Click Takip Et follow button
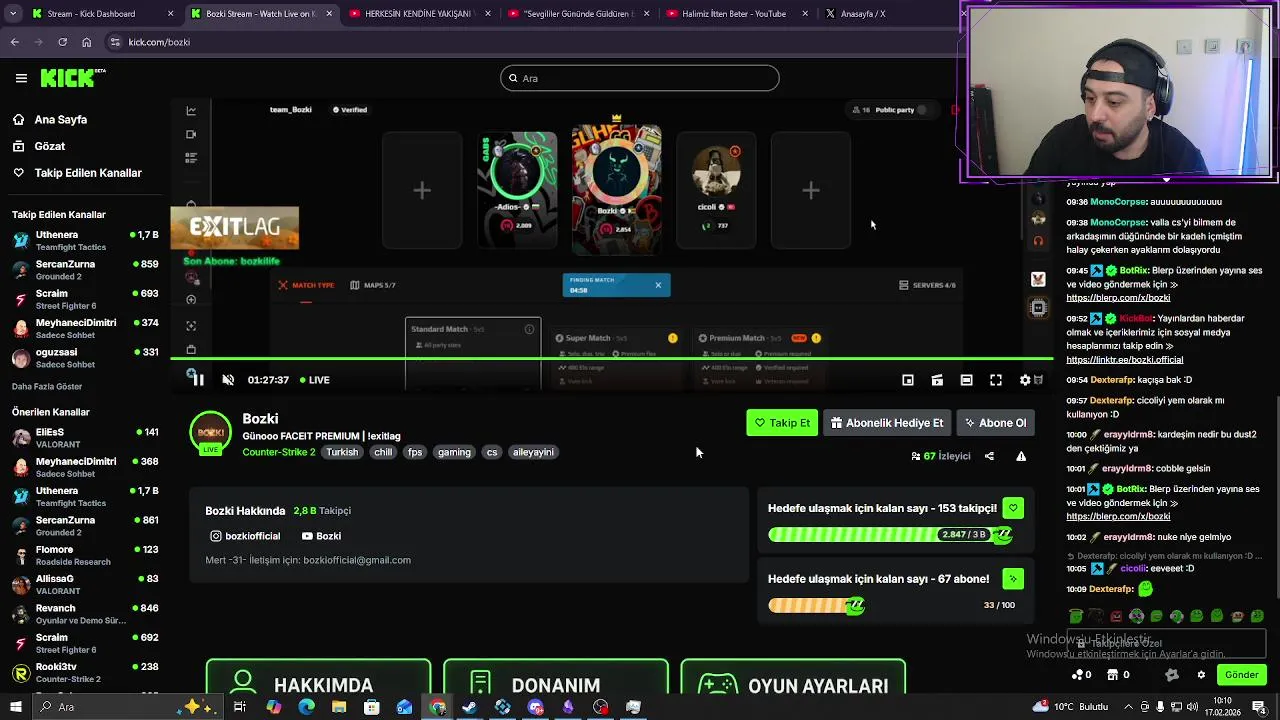 (x=782, y=423)
